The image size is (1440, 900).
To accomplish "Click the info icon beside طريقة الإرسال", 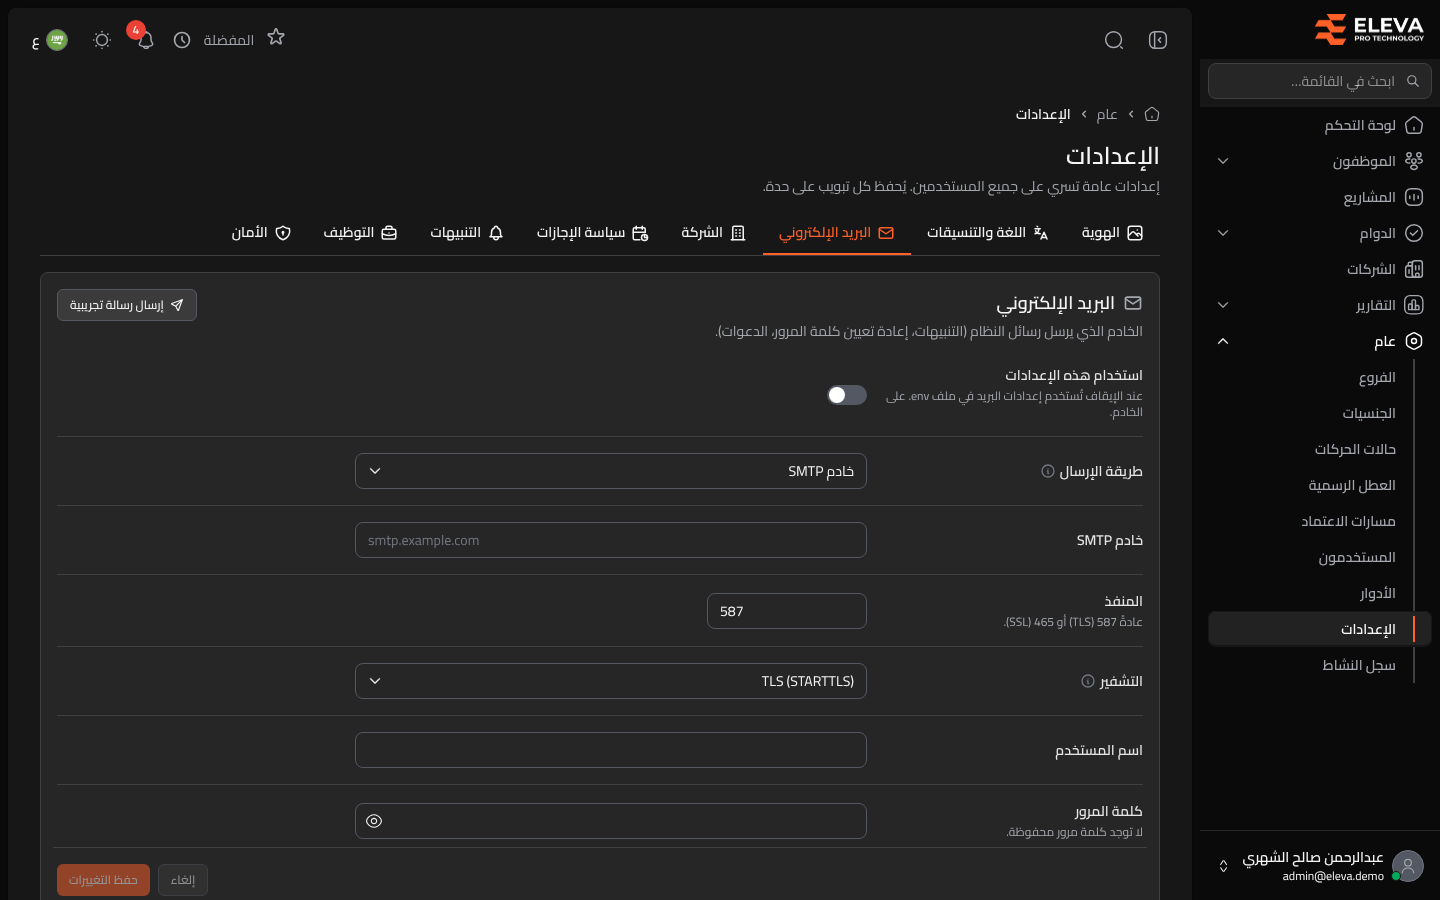I will click(1048, 471).
